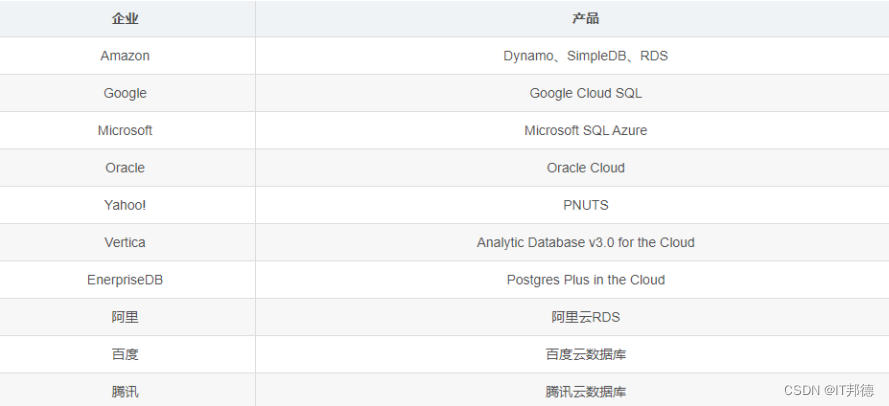
Task: Select the Oracle Cloud product cell
Action: pos(585,168)
